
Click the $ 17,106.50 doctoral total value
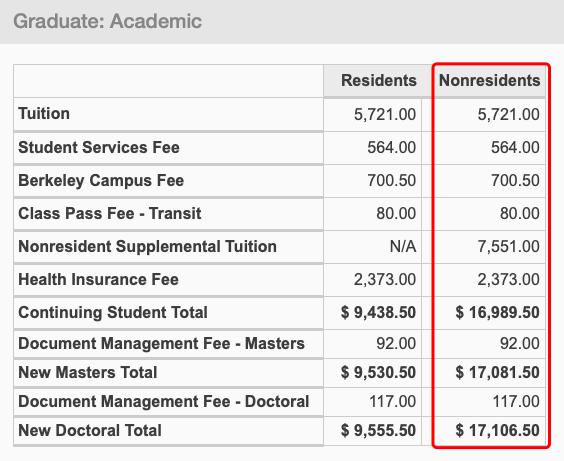click(497, 430)
